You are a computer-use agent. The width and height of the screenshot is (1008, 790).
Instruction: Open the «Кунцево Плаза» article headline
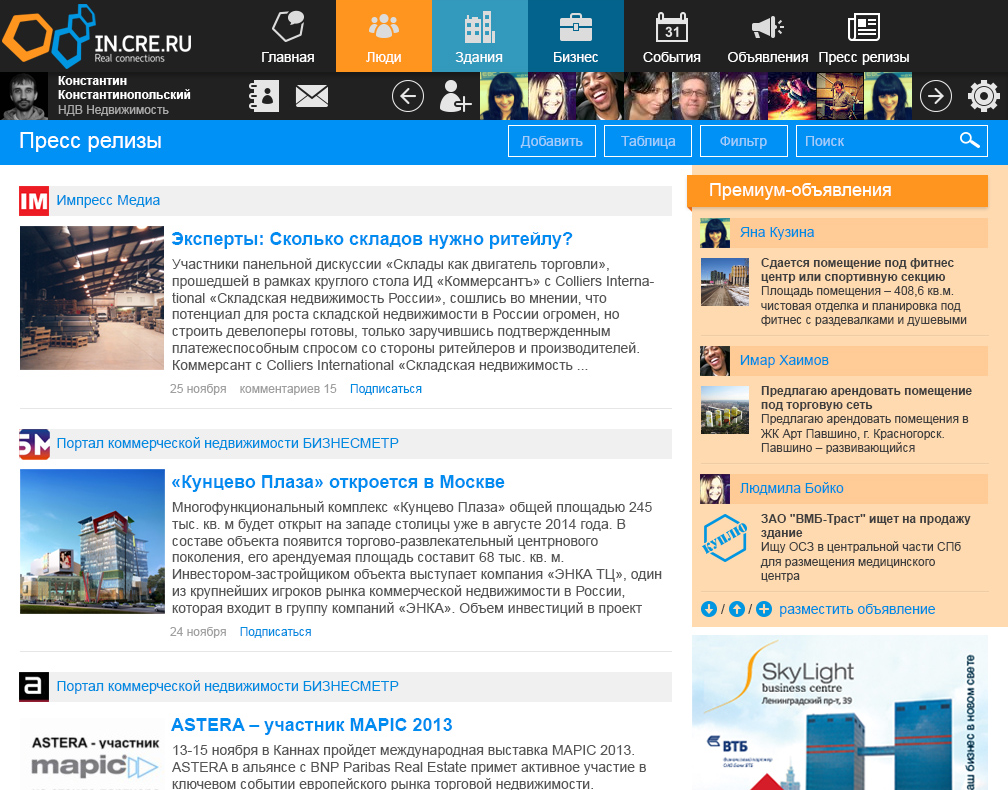coord(338,482)
